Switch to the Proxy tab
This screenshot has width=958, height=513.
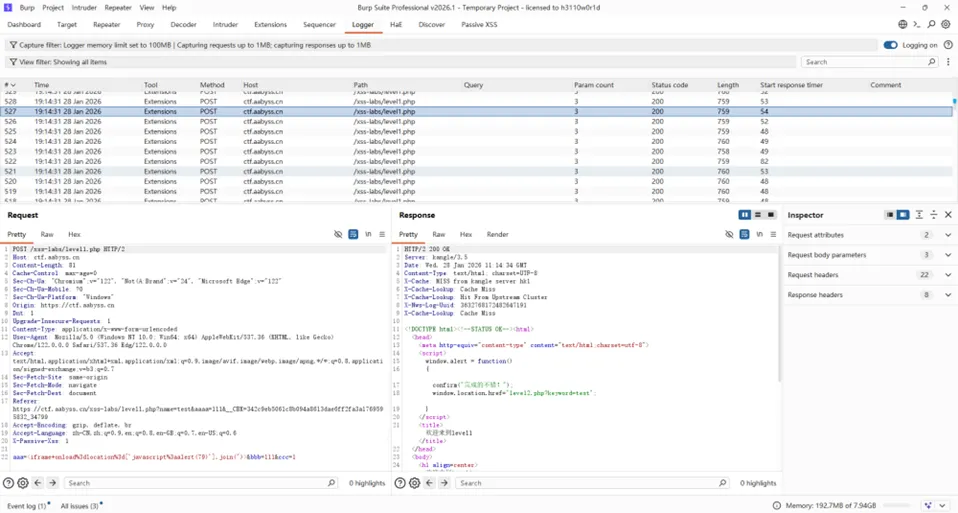(x=145, y=24)
